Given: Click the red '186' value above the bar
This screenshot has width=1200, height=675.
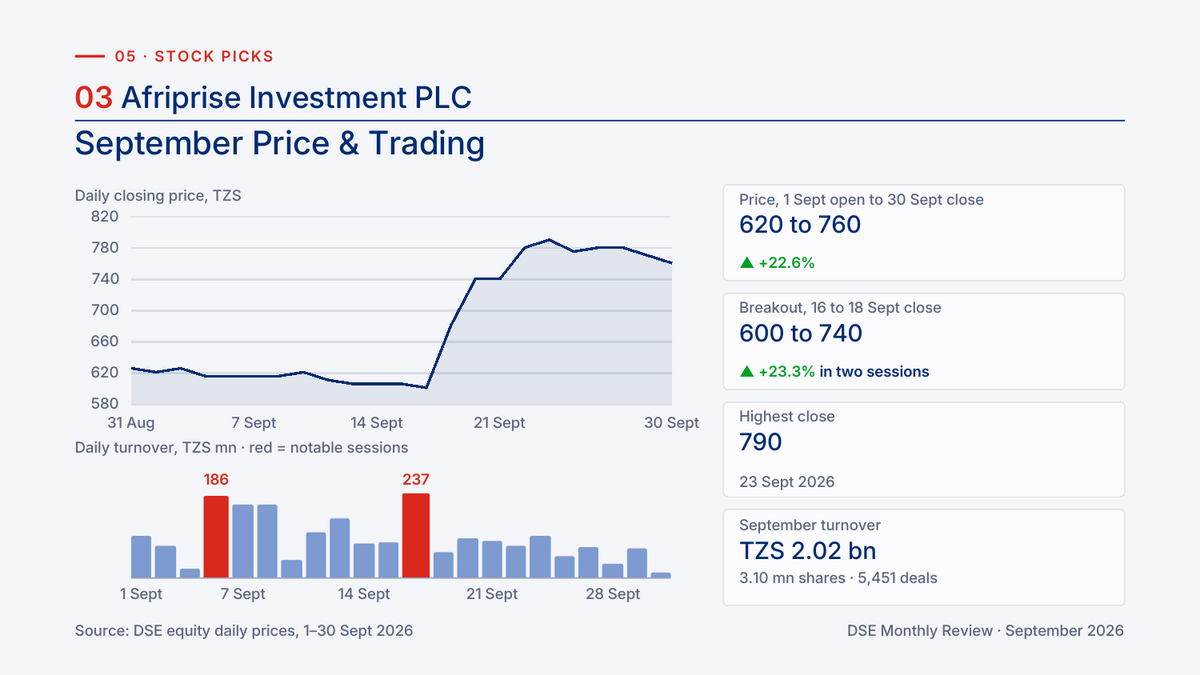Looking at the screenshot, I should point(216,480).
